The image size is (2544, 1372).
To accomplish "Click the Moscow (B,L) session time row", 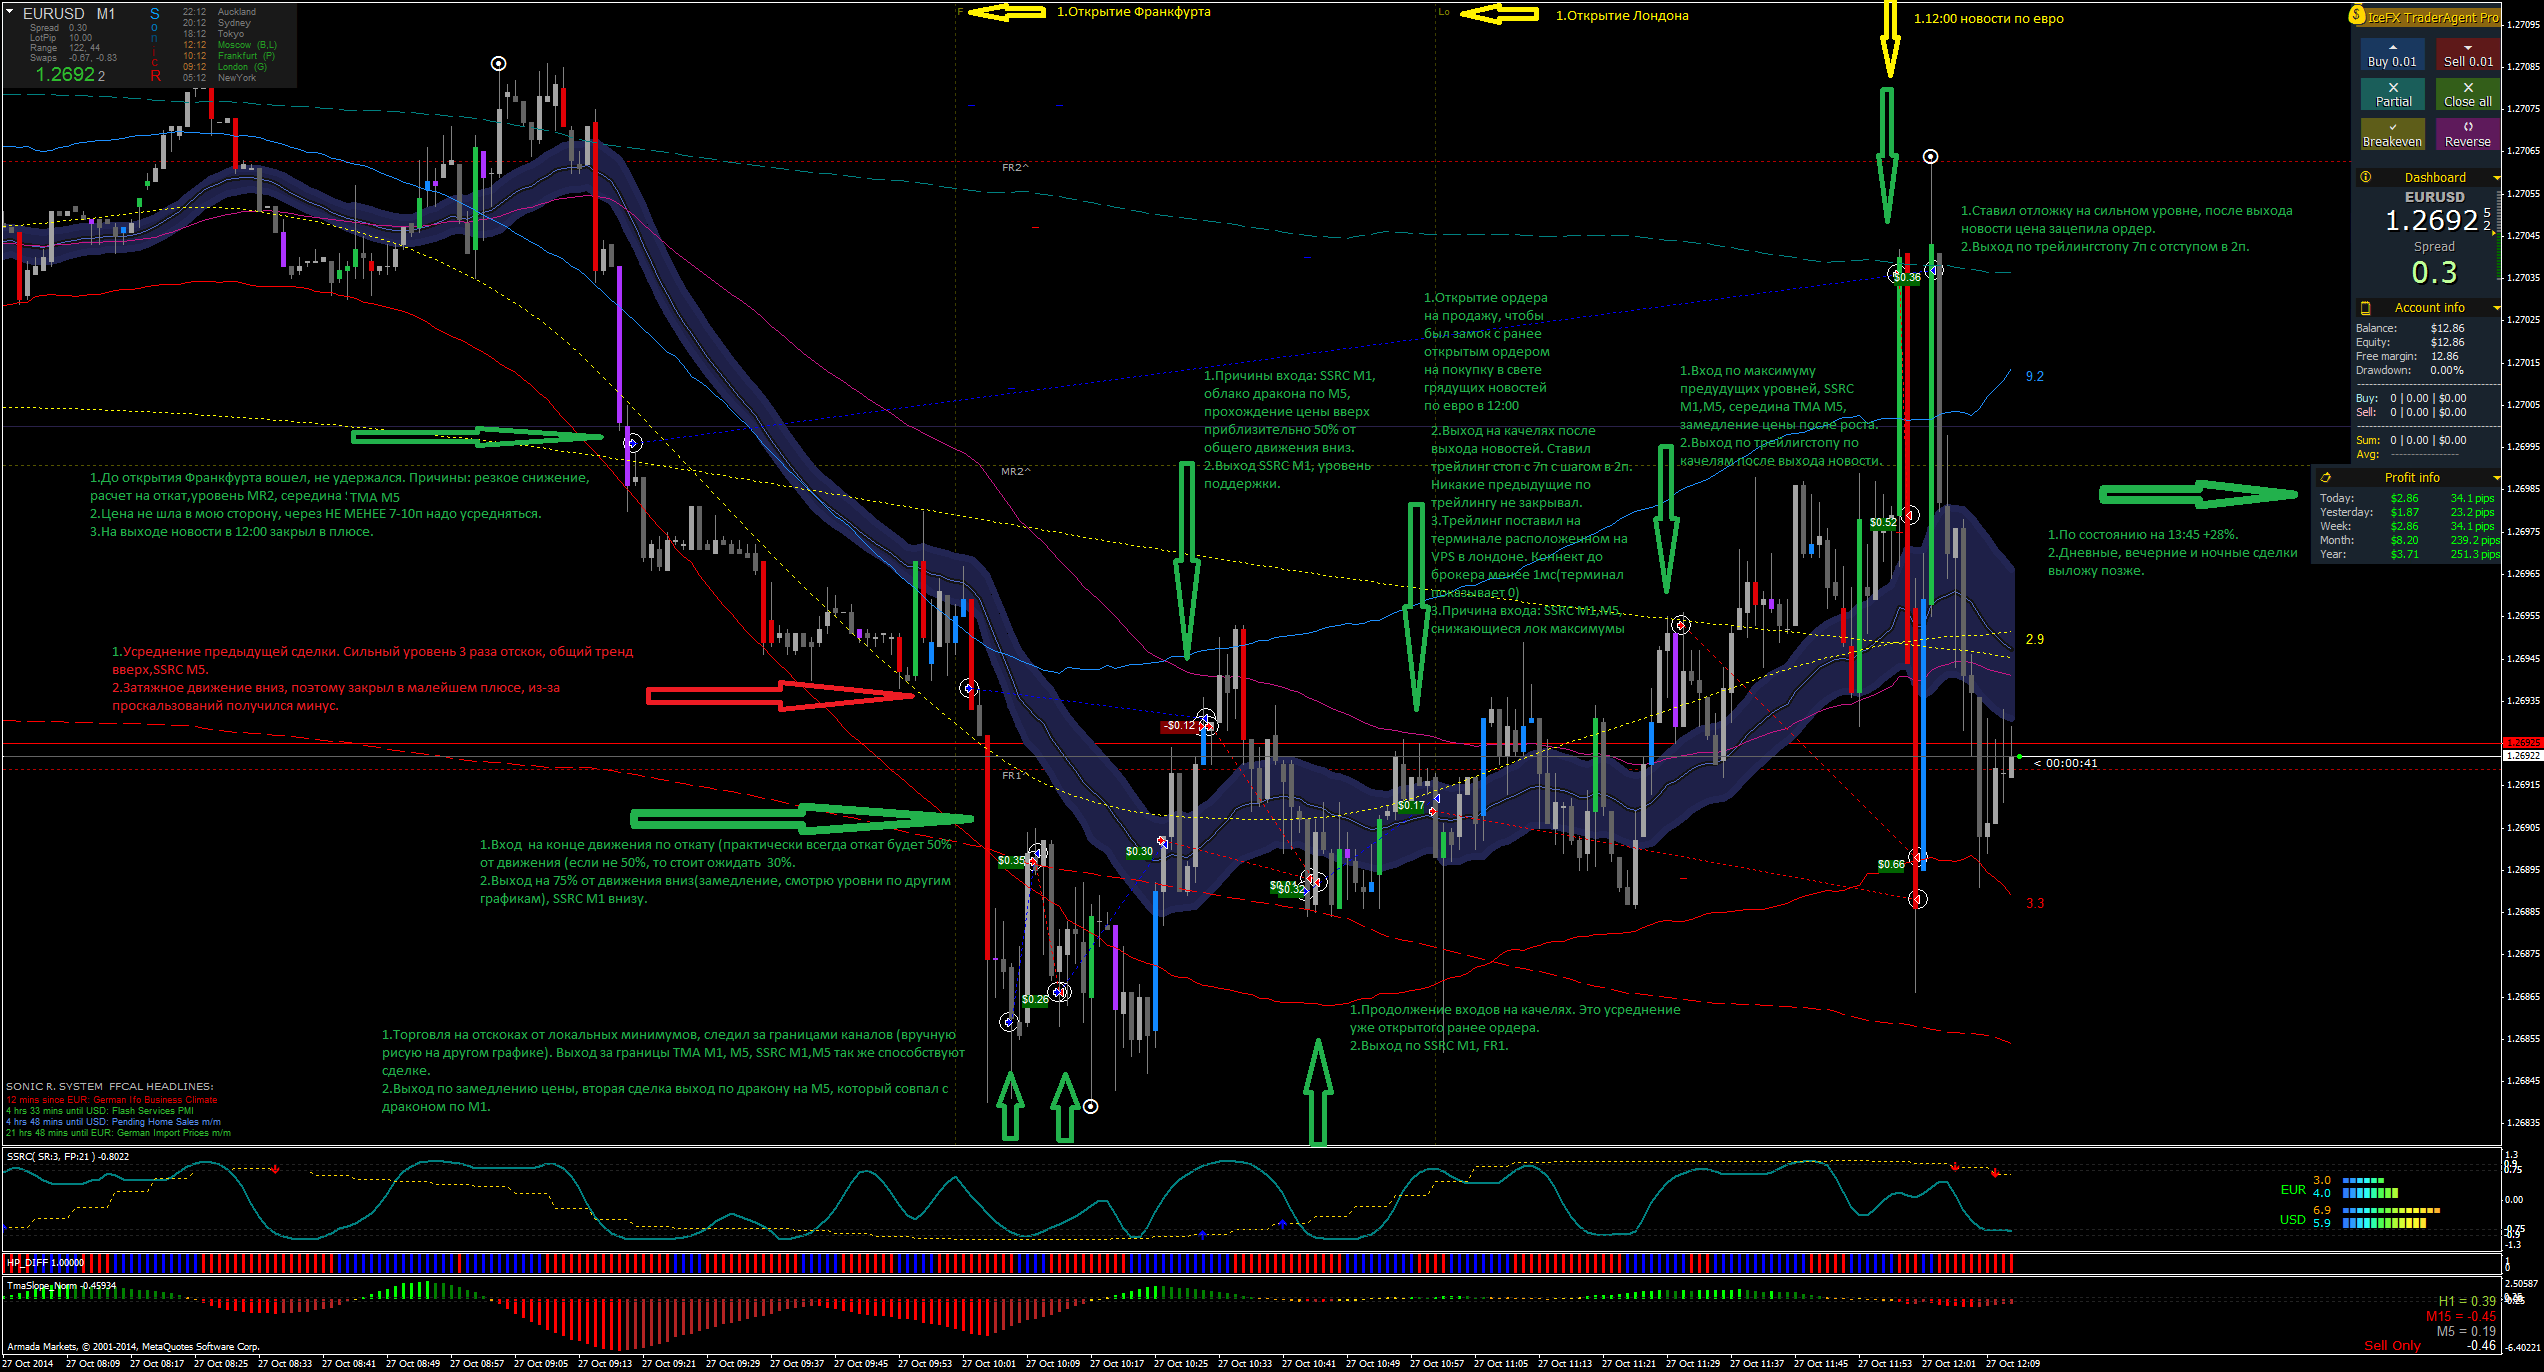I will [x=230, y=45].
